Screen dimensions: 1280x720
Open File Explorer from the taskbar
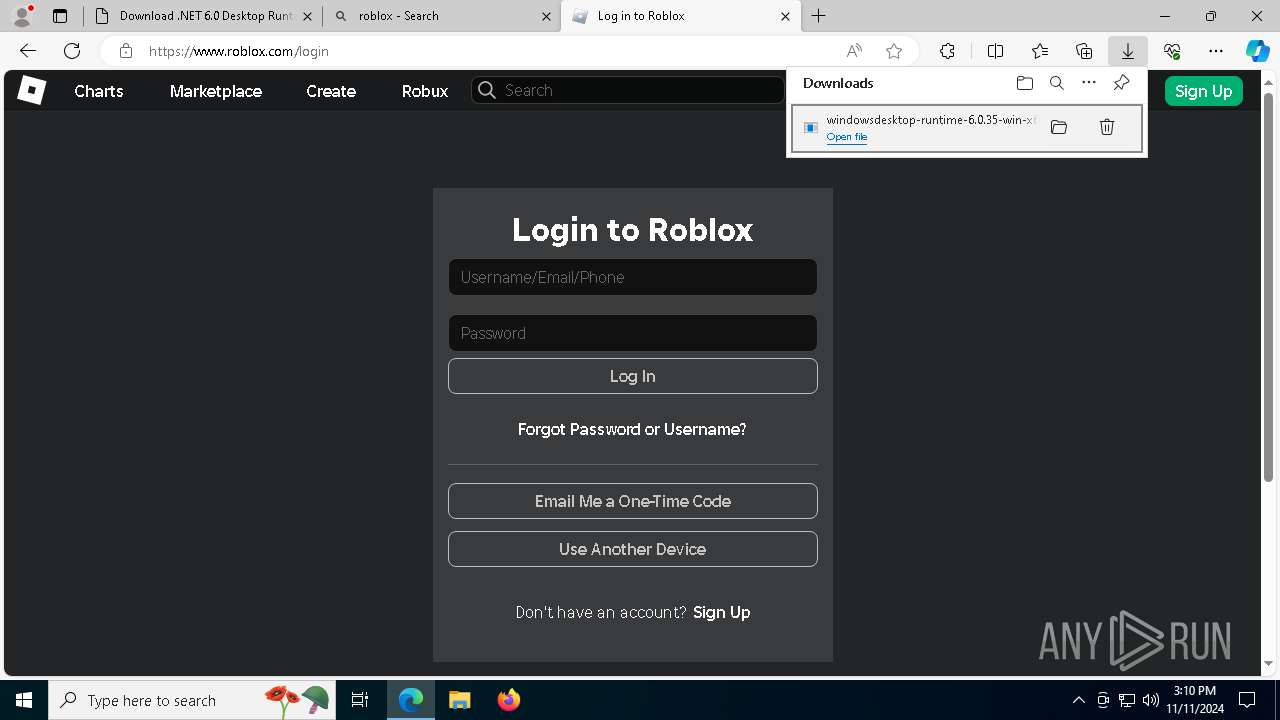(x=459, y=700)
